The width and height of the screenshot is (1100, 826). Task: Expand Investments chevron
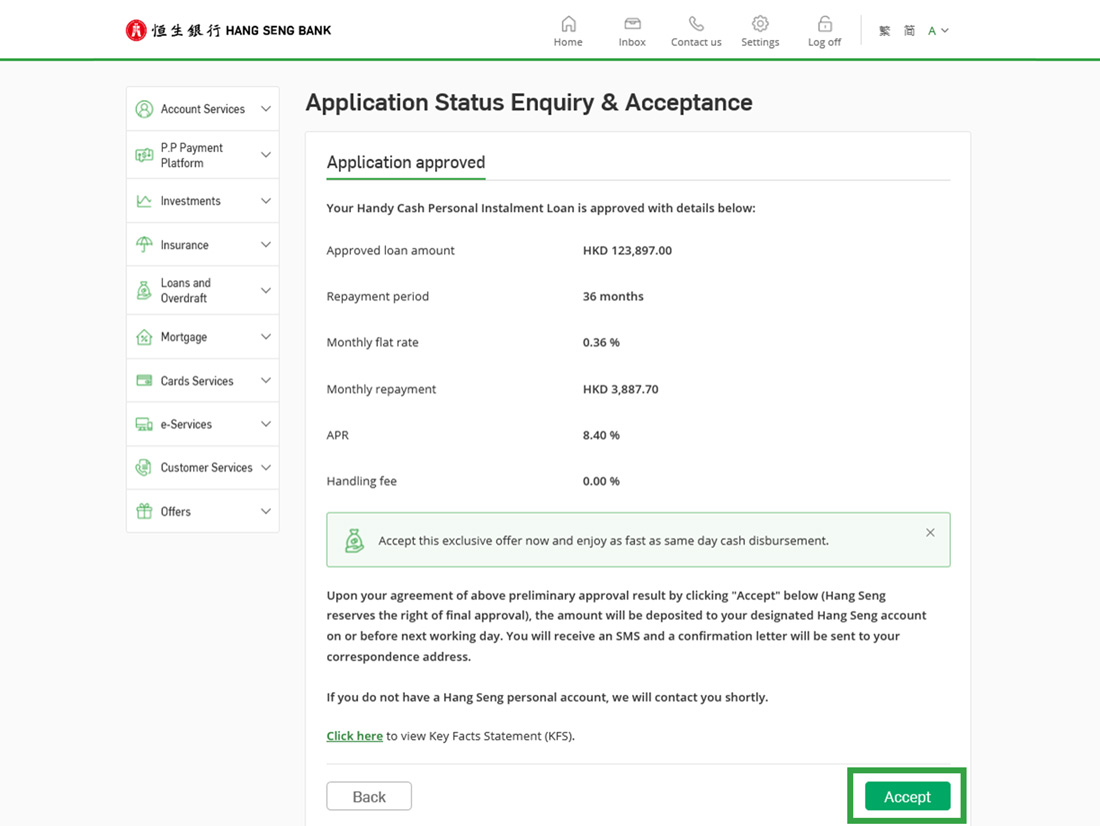click(x=266, y=201)
